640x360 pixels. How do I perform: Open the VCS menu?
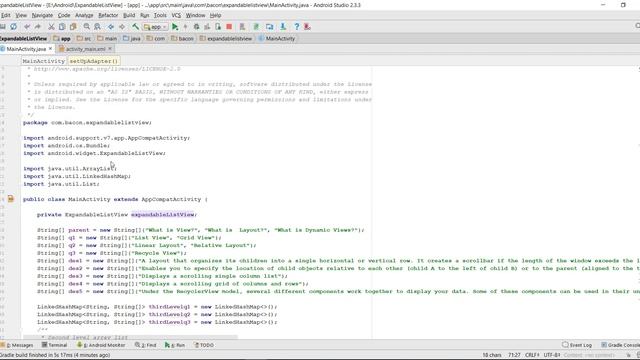(176, 15)
